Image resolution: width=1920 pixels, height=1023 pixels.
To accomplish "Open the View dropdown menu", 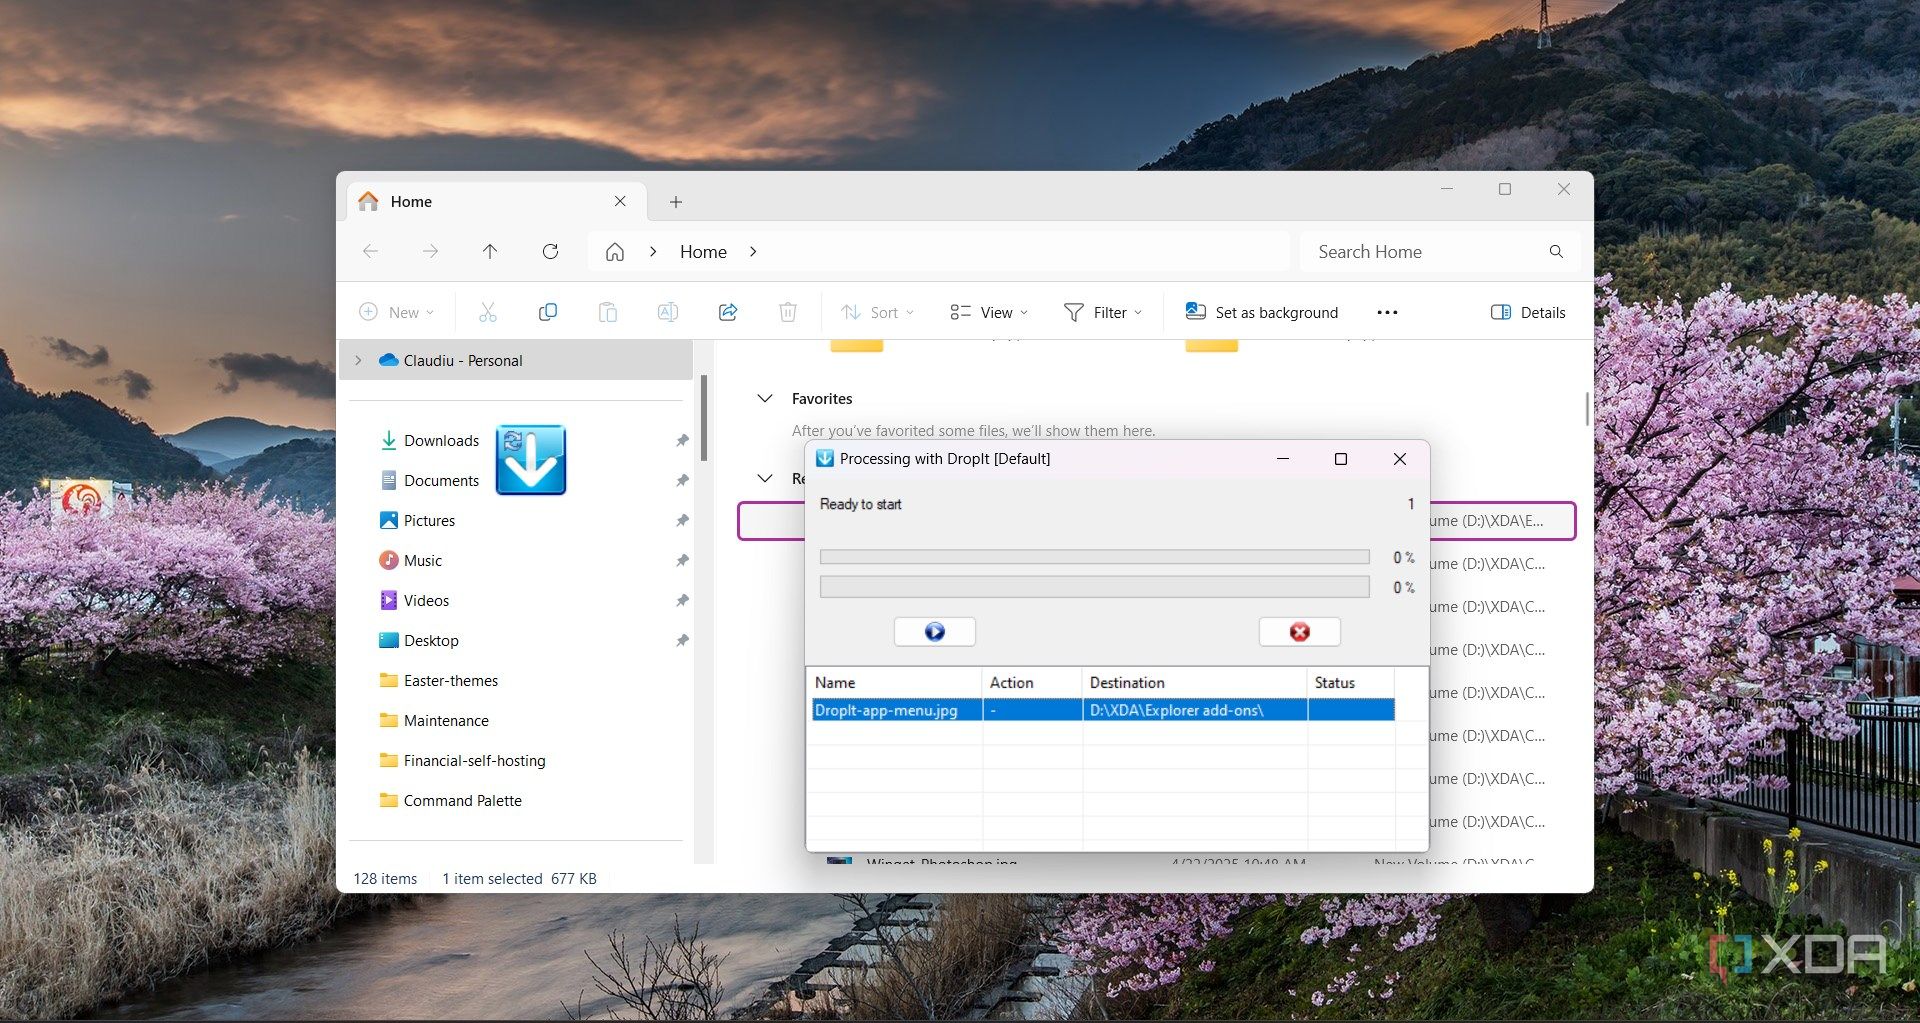I will pos(989,312).
